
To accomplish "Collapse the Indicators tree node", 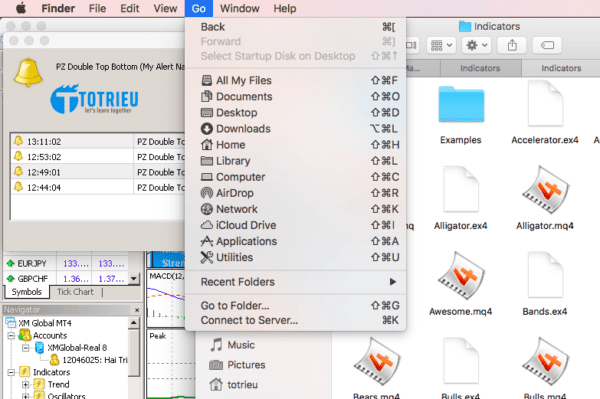I will click(x=11, y=372).
